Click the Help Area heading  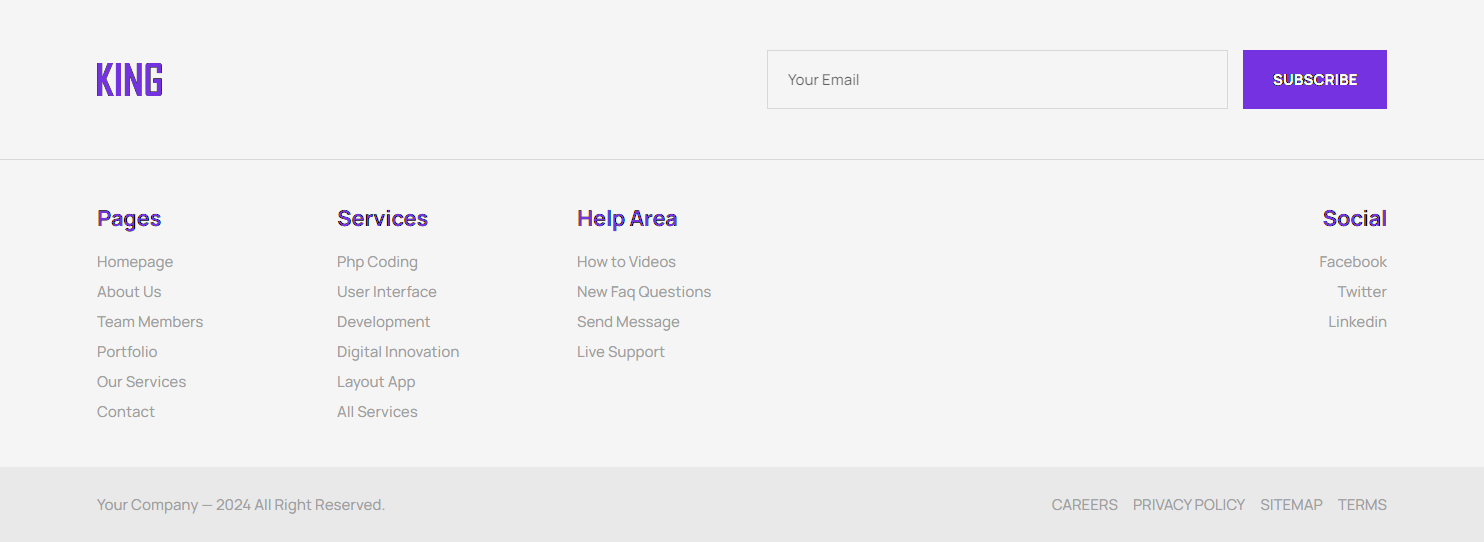click(x=627, y=219)
